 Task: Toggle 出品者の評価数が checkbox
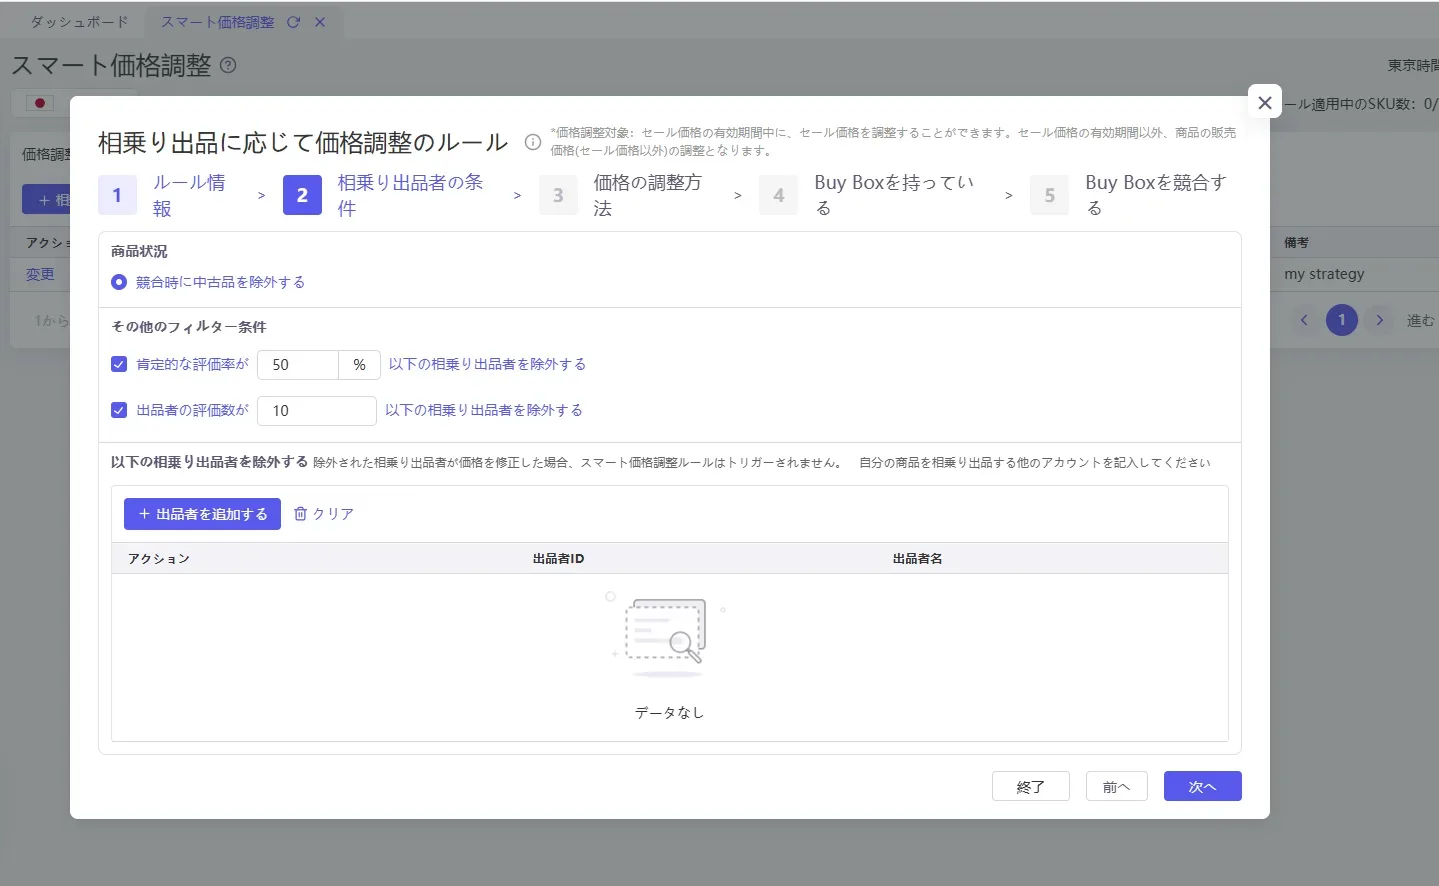click(119, 410)
